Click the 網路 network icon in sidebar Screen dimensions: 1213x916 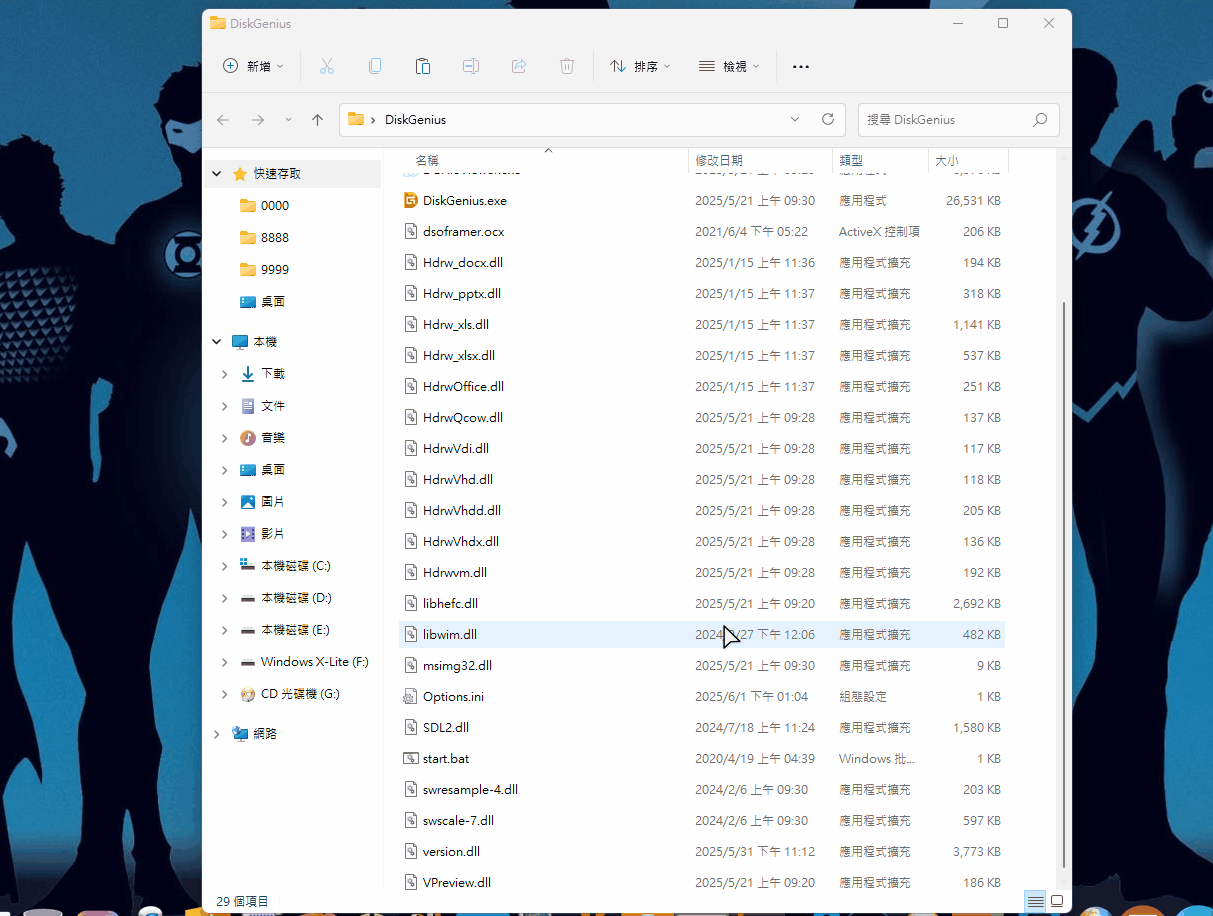pyautogui.click(x=240, y=733)
